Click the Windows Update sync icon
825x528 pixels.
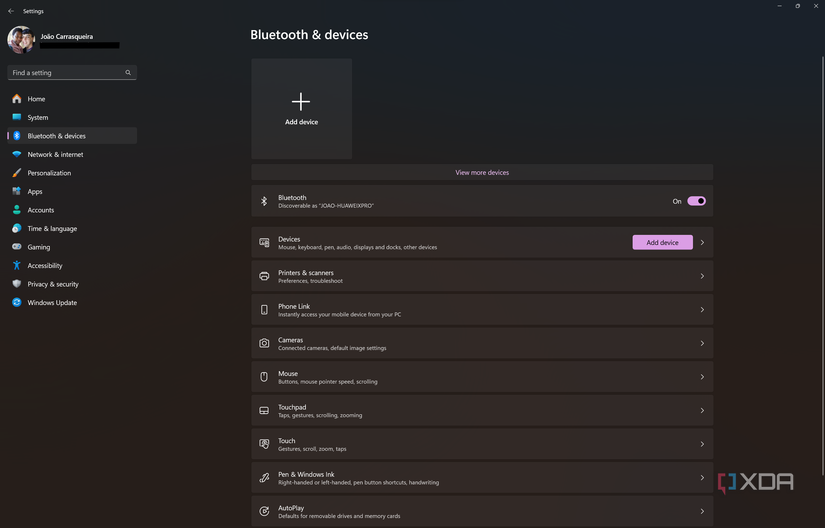17,302
